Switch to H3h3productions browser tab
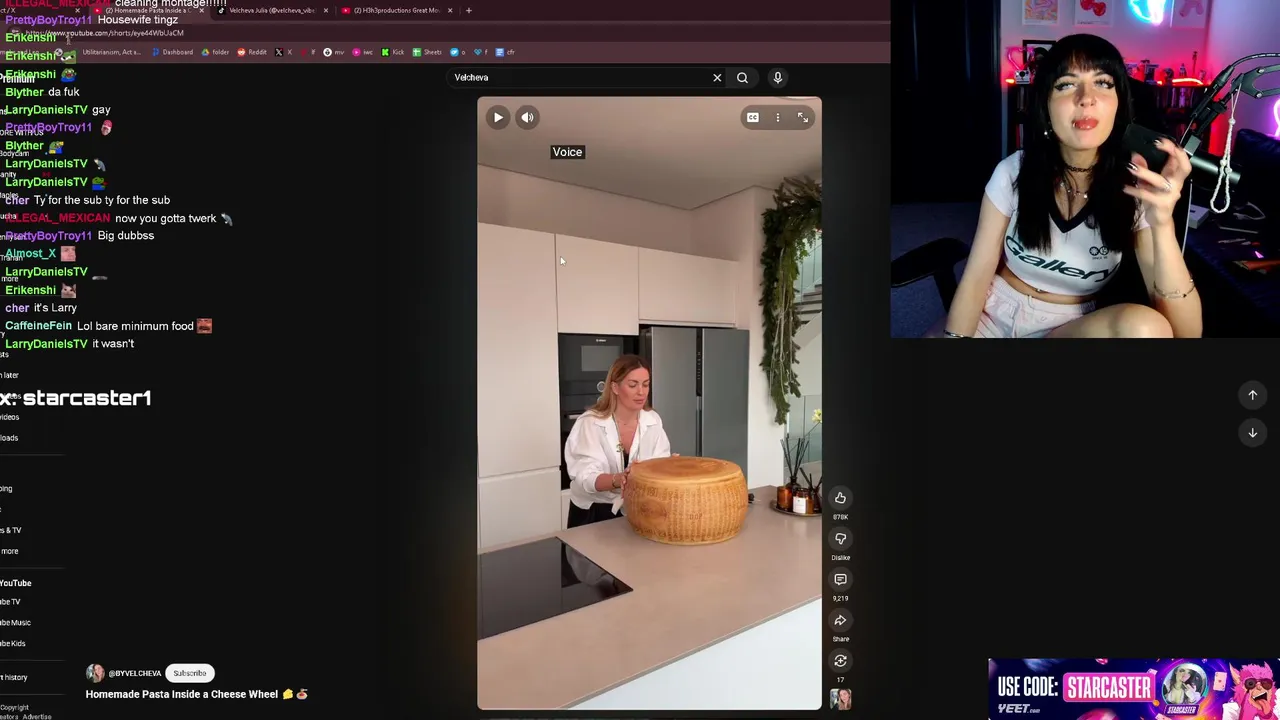The width and height of the screenshot is (1280, 720). [395, 10]
